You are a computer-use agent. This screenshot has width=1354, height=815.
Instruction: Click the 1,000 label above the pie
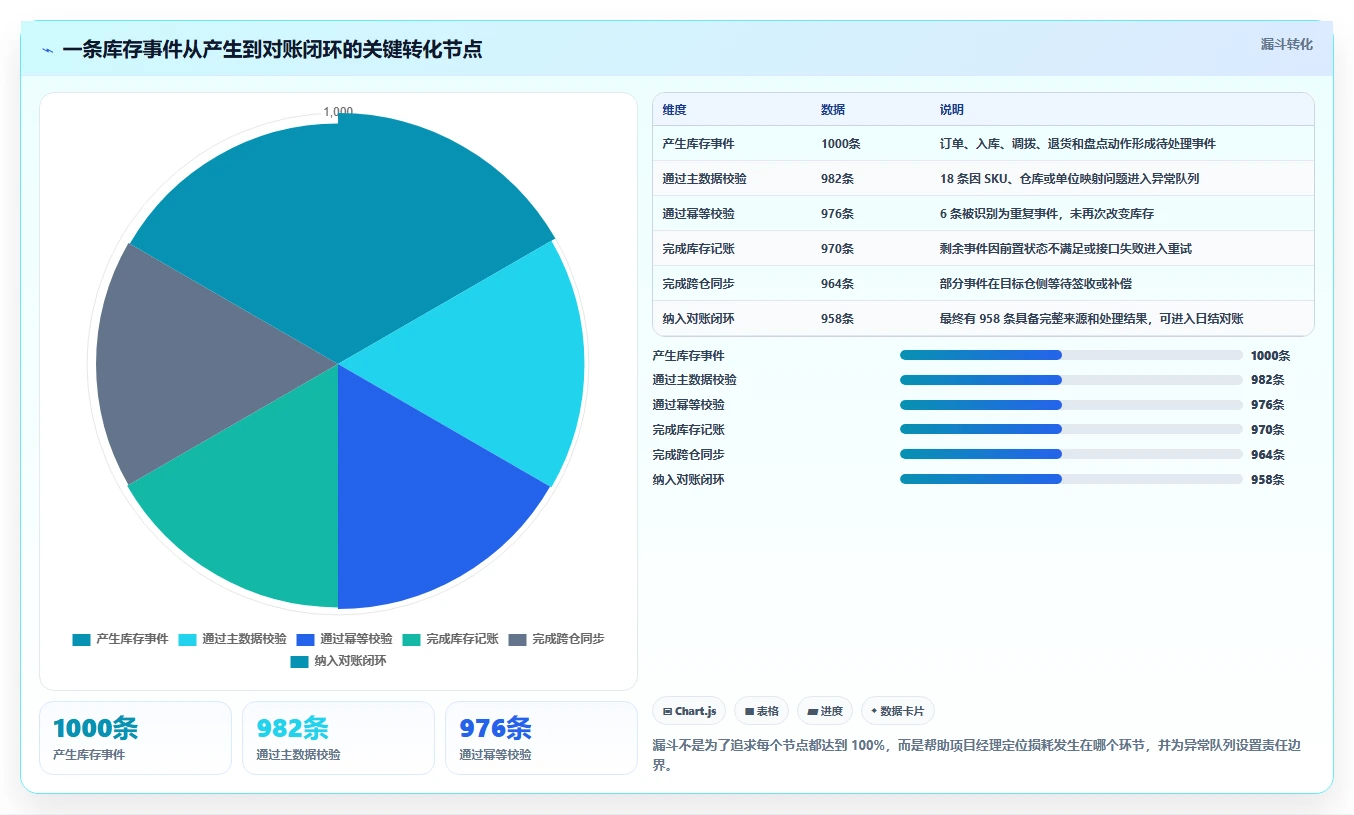click(x=338, y=112)
